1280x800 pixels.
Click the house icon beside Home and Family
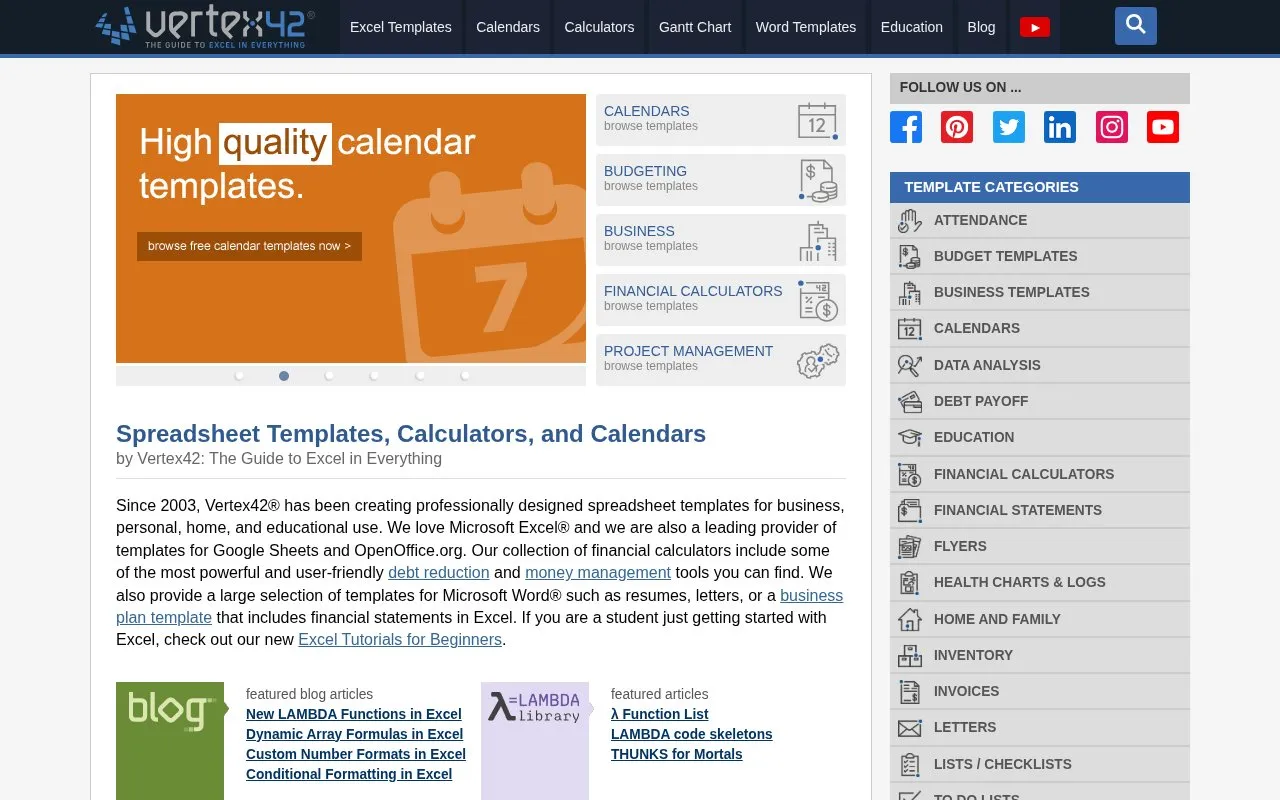tap(909, 619)
